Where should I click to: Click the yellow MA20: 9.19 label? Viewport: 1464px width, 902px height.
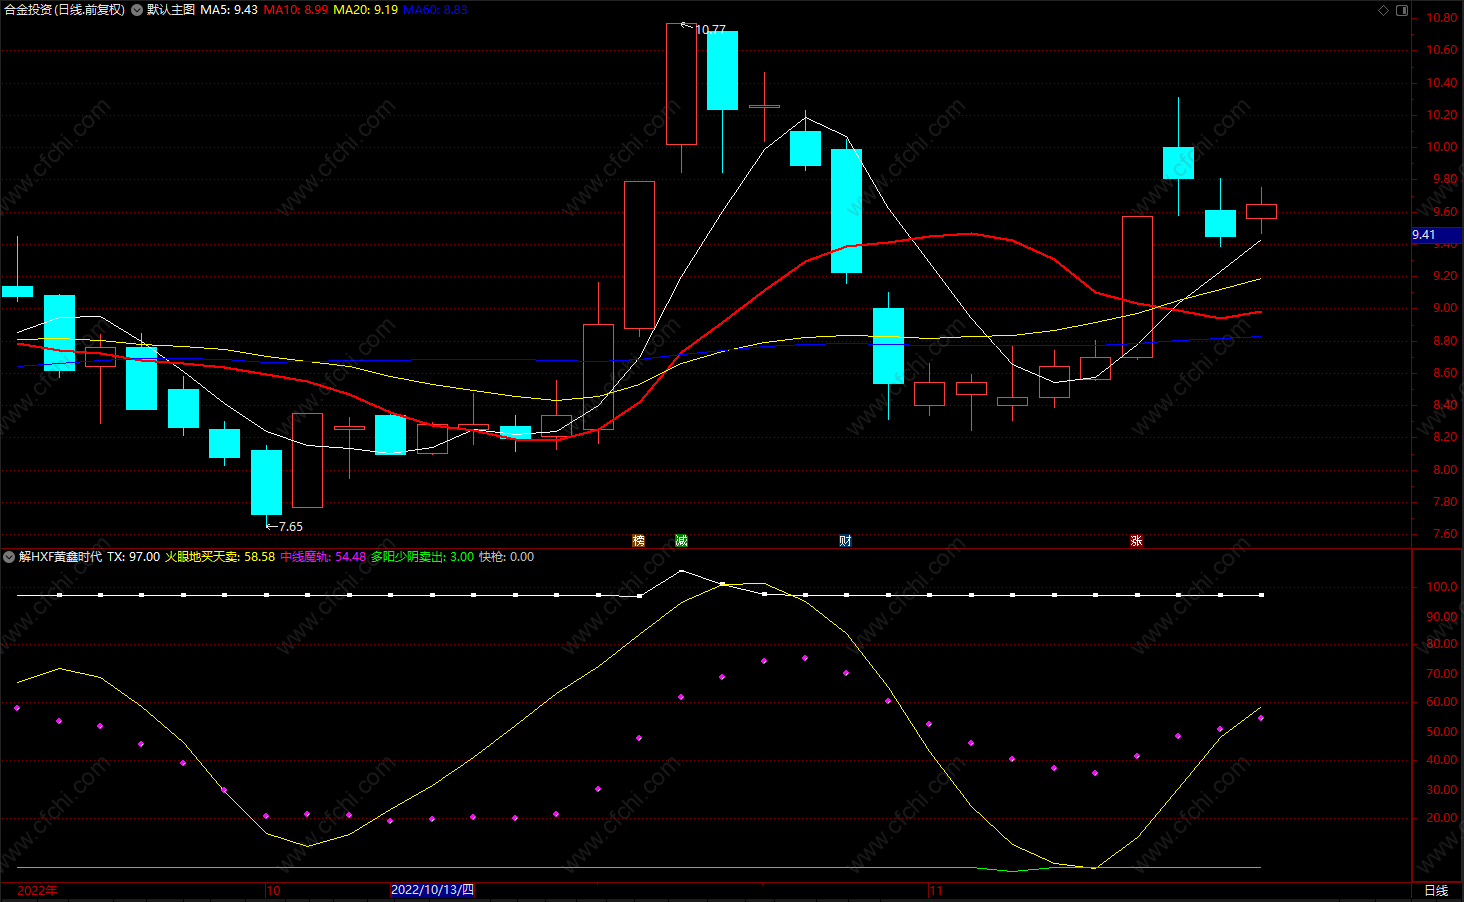point(365,10)
